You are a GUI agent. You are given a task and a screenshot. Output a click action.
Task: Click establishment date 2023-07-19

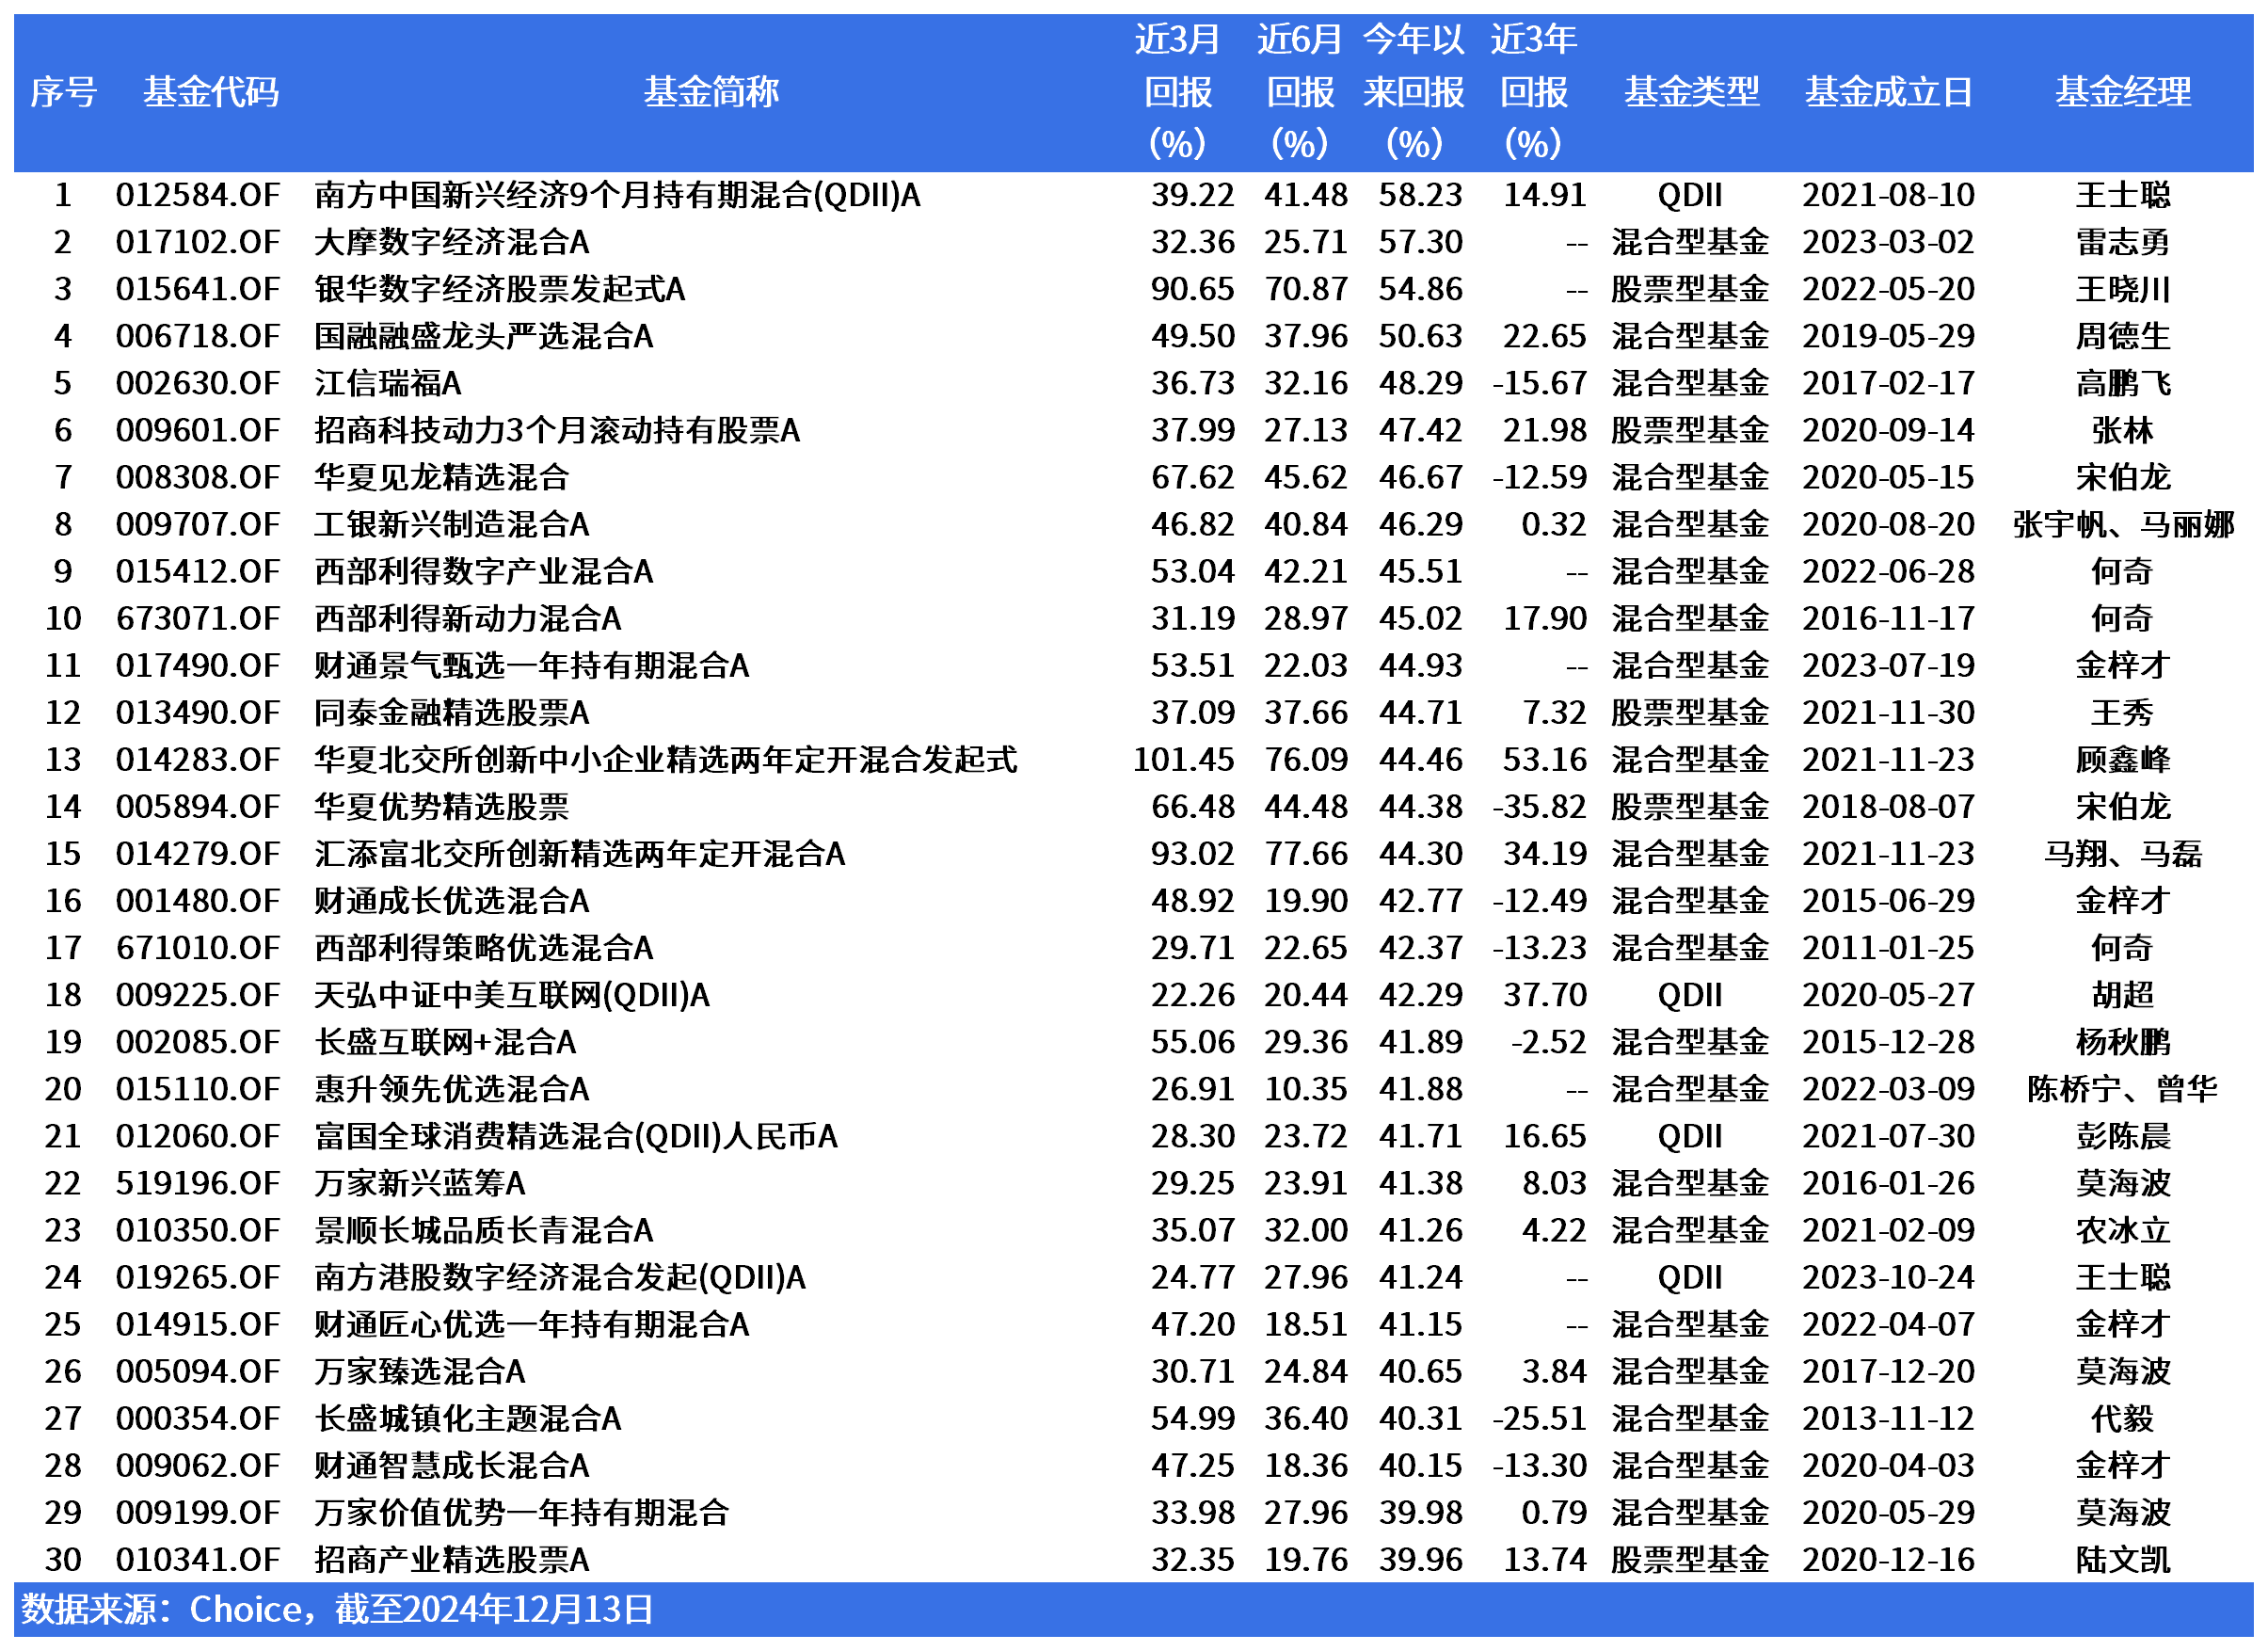point(1888,665)
